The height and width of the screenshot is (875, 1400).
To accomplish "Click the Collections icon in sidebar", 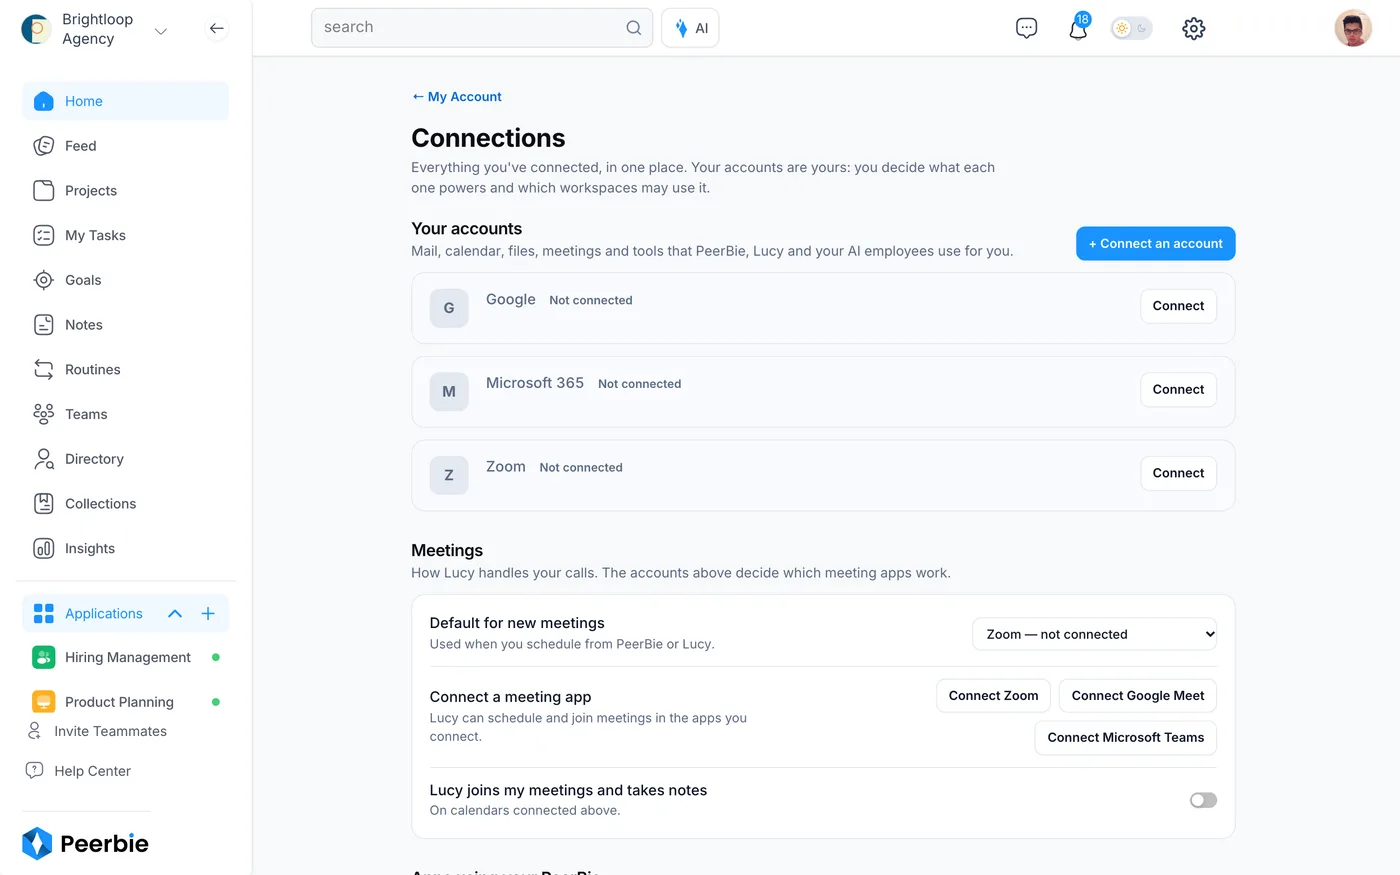I will point(43,503).
